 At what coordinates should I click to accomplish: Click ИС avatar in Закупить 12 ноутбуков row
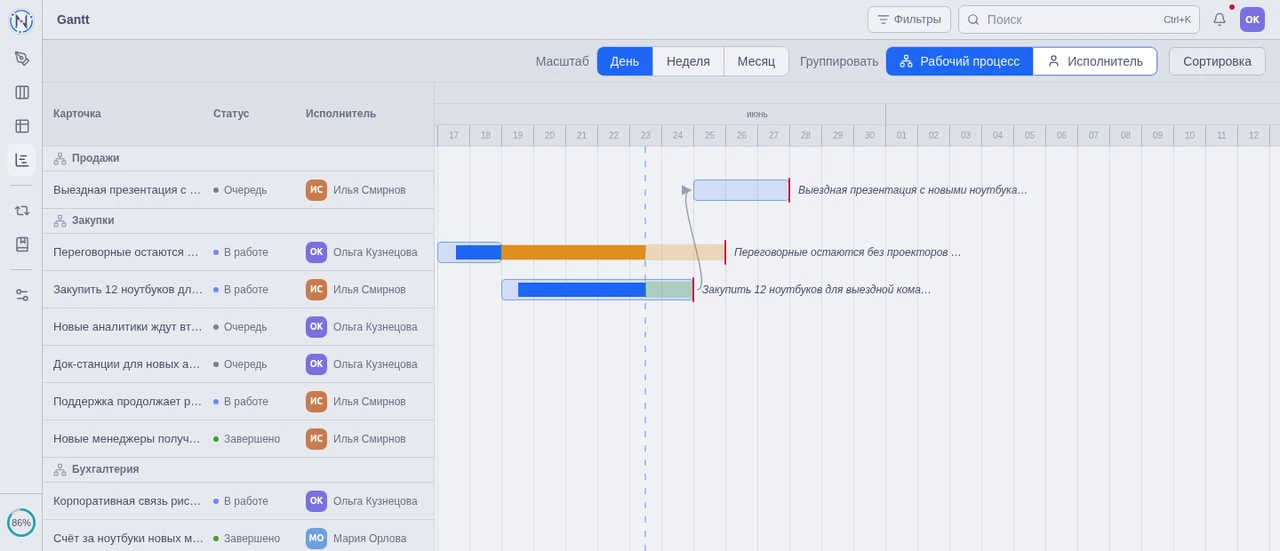[x=316, y=289]
